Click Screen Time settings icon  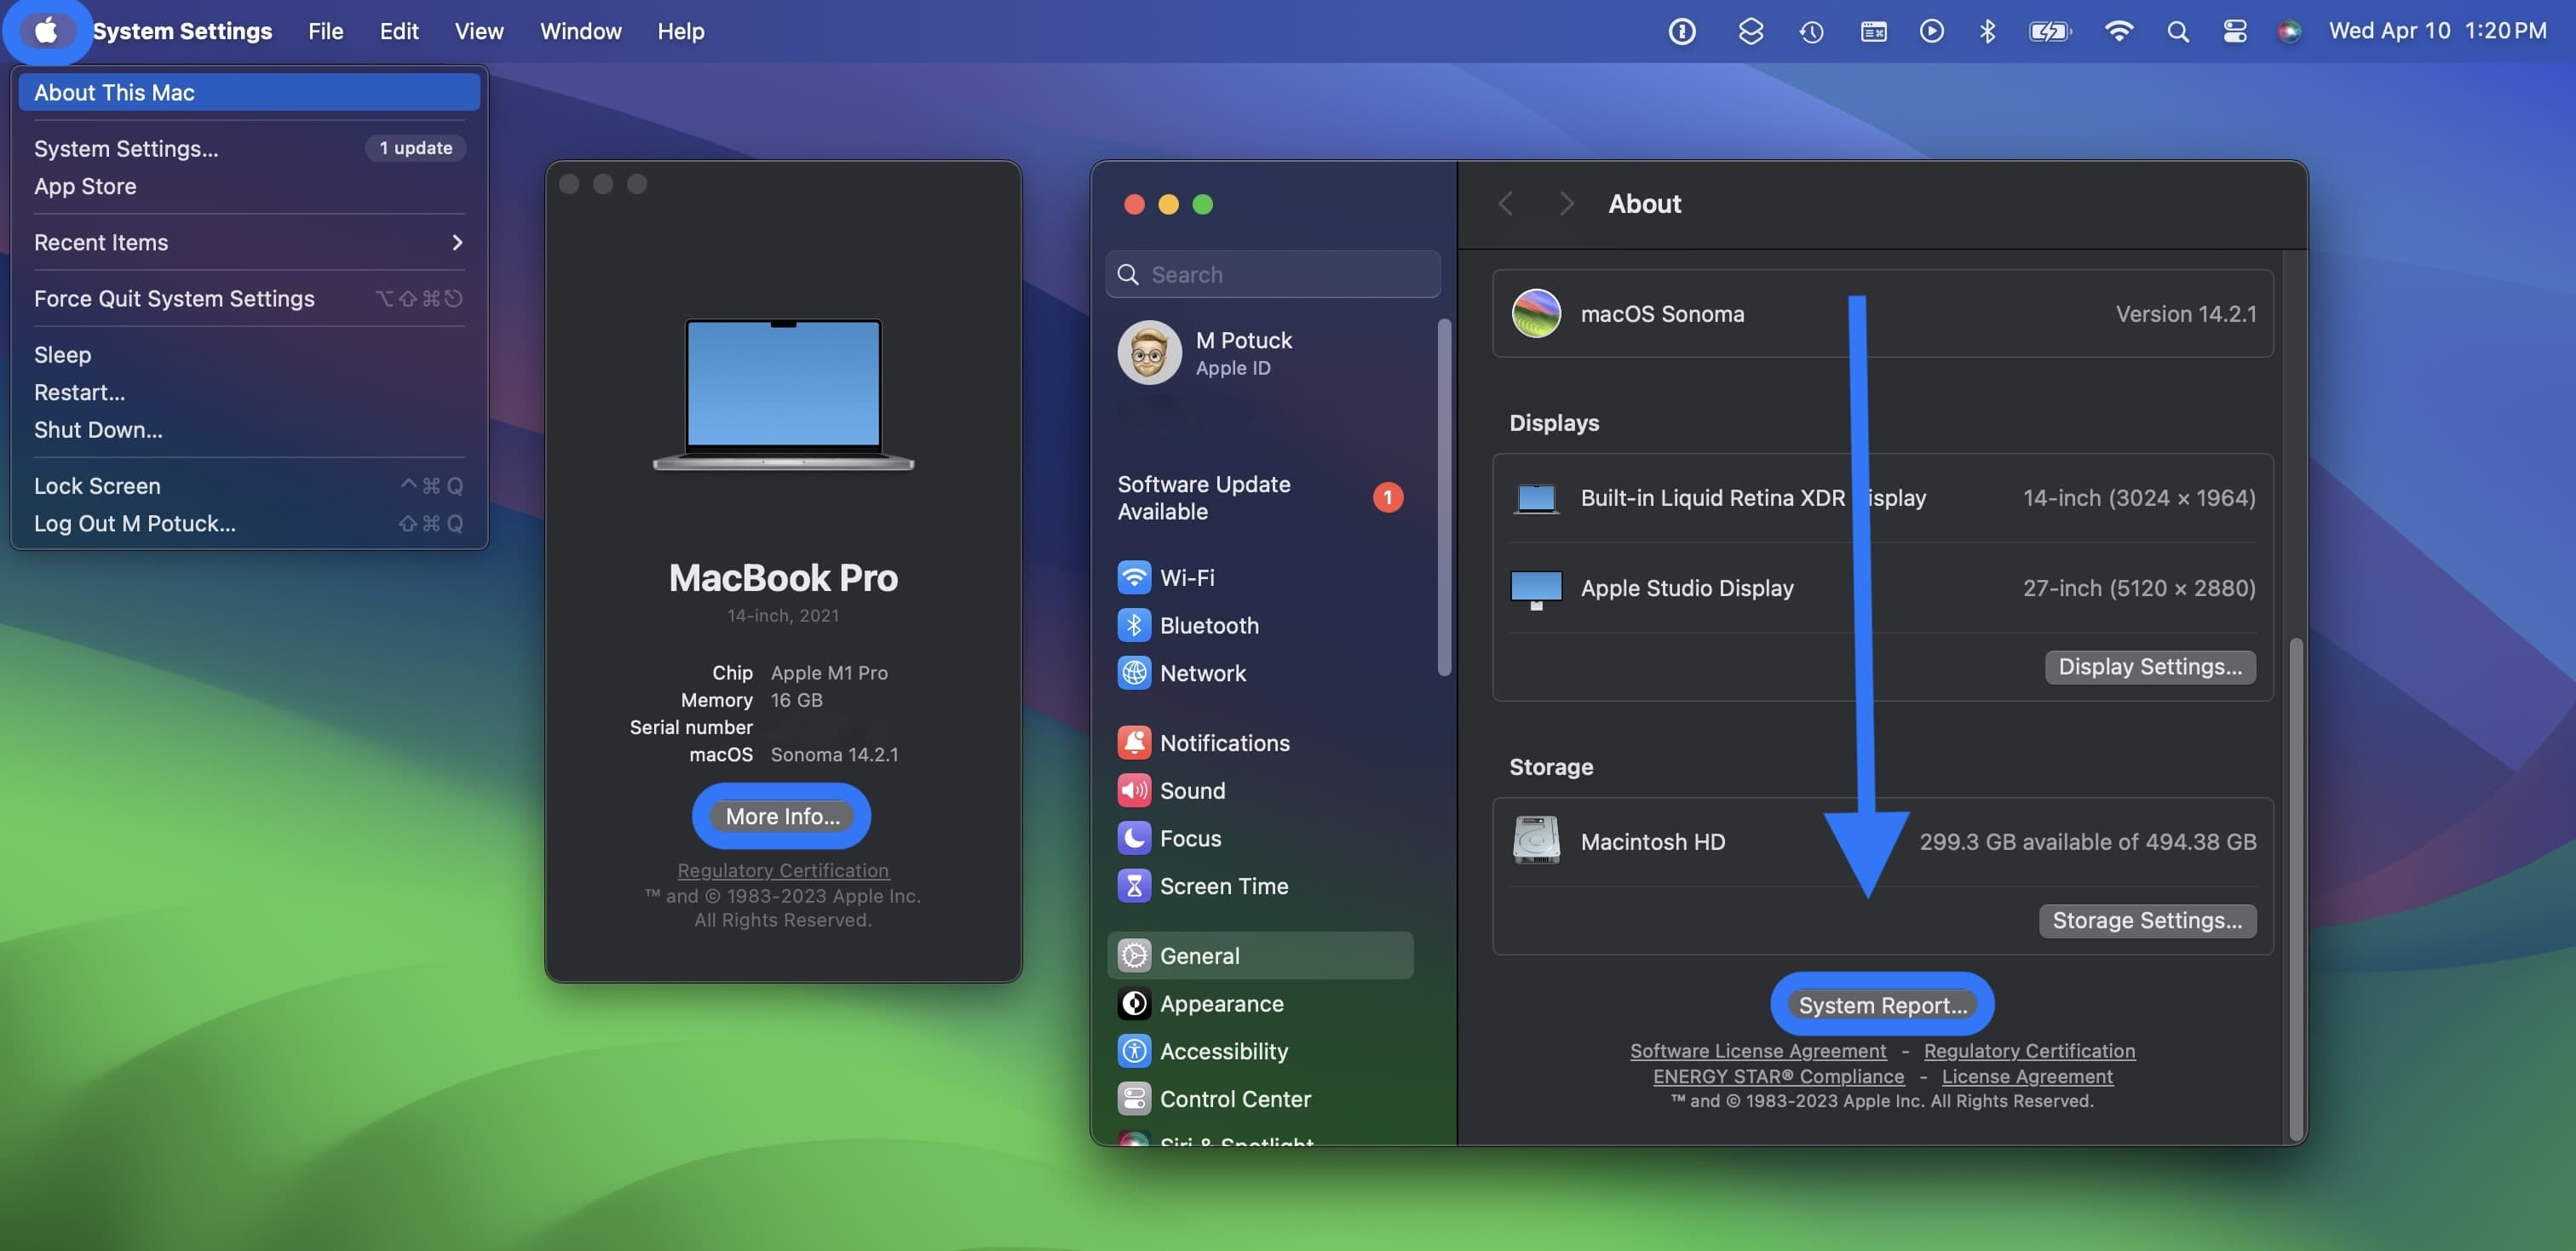(x=1136, y=885)
